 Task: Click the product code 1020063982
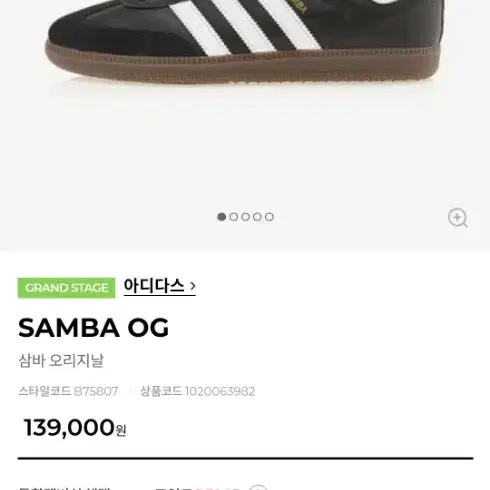coord(220,391)
